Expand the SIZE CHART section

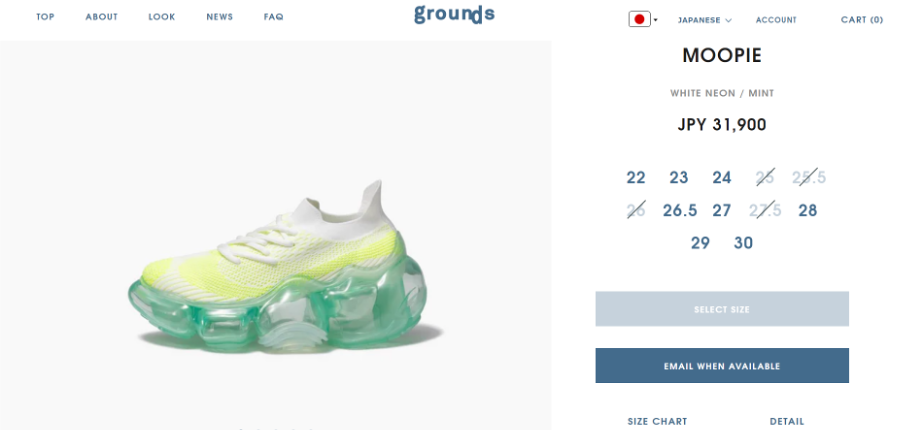tap(657, 421)
